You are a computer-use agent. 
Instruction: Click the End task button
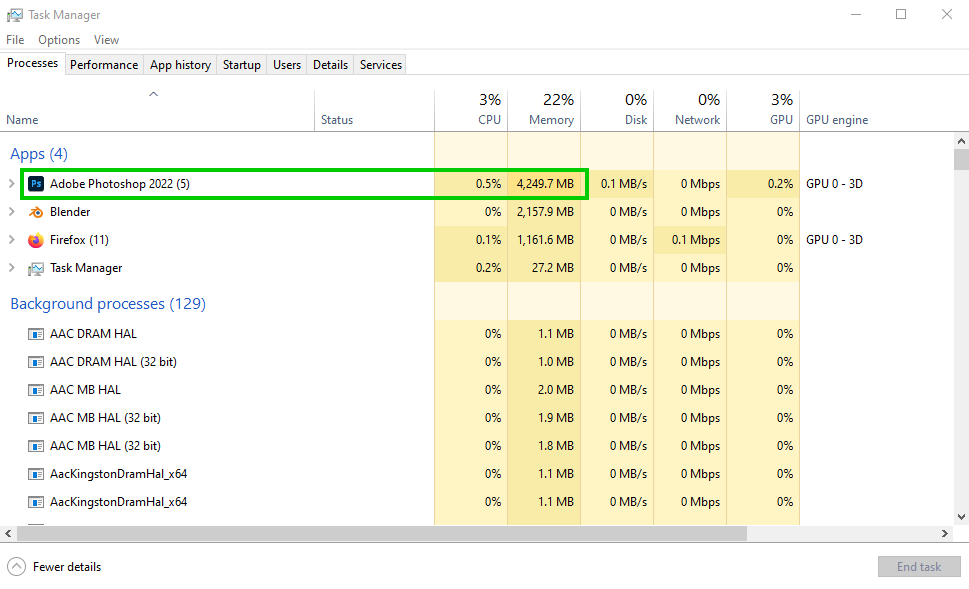(x=918, y=567)
